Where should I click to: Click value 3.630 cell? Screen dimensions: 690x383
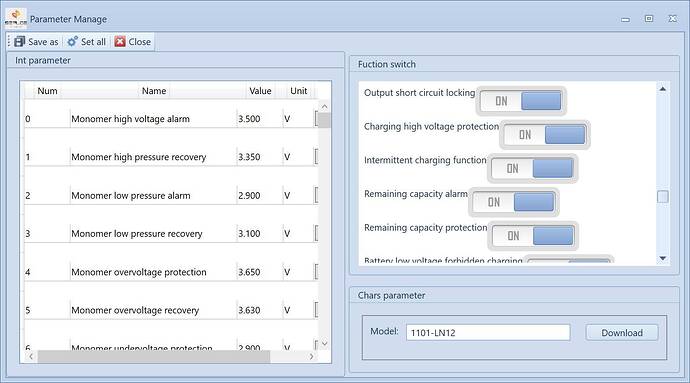(x=260, y=310)
